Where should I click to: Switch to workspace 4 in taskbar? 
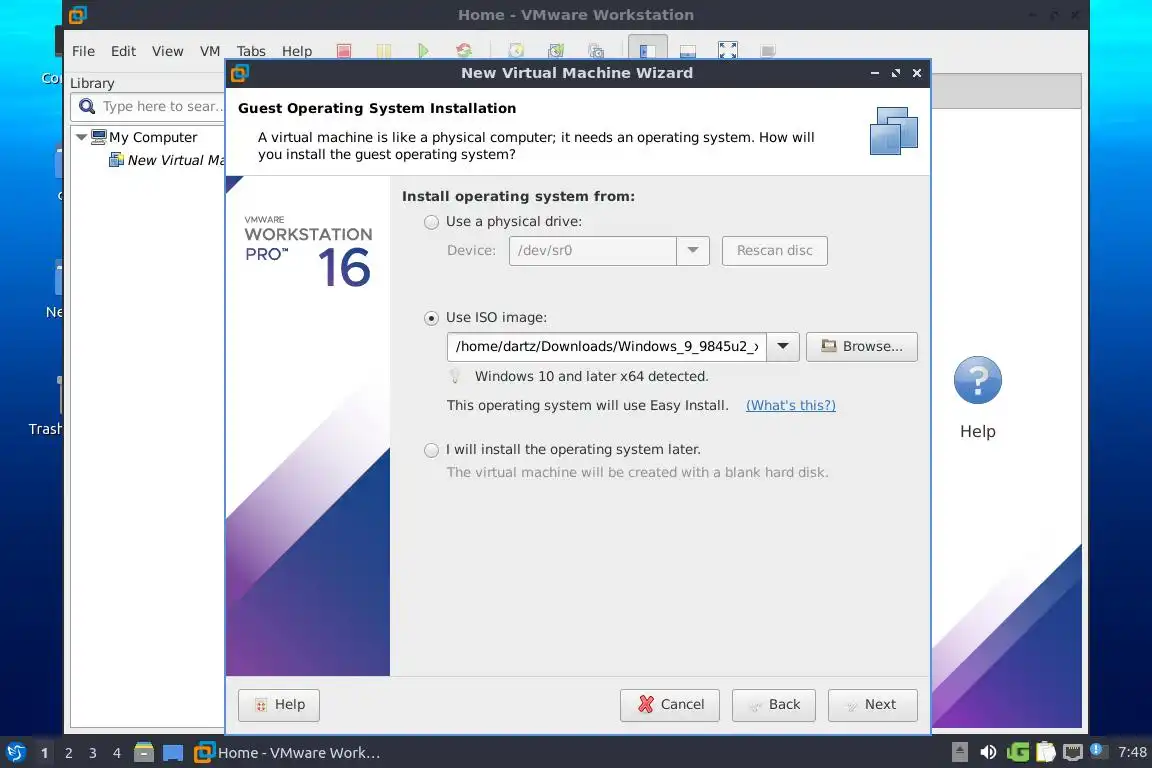(x=117, y=753)
